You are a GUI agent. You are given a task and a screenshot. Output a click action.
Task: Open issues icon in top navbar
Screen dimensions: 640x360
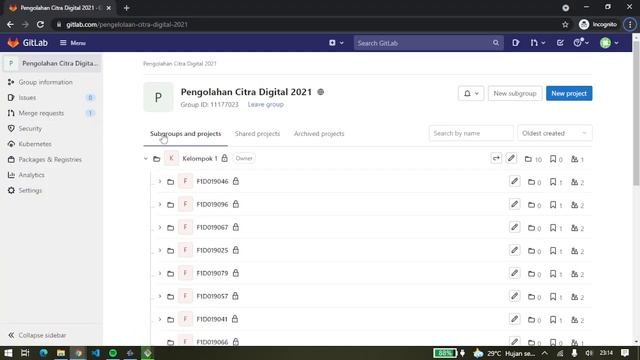[x=516, y=43]
